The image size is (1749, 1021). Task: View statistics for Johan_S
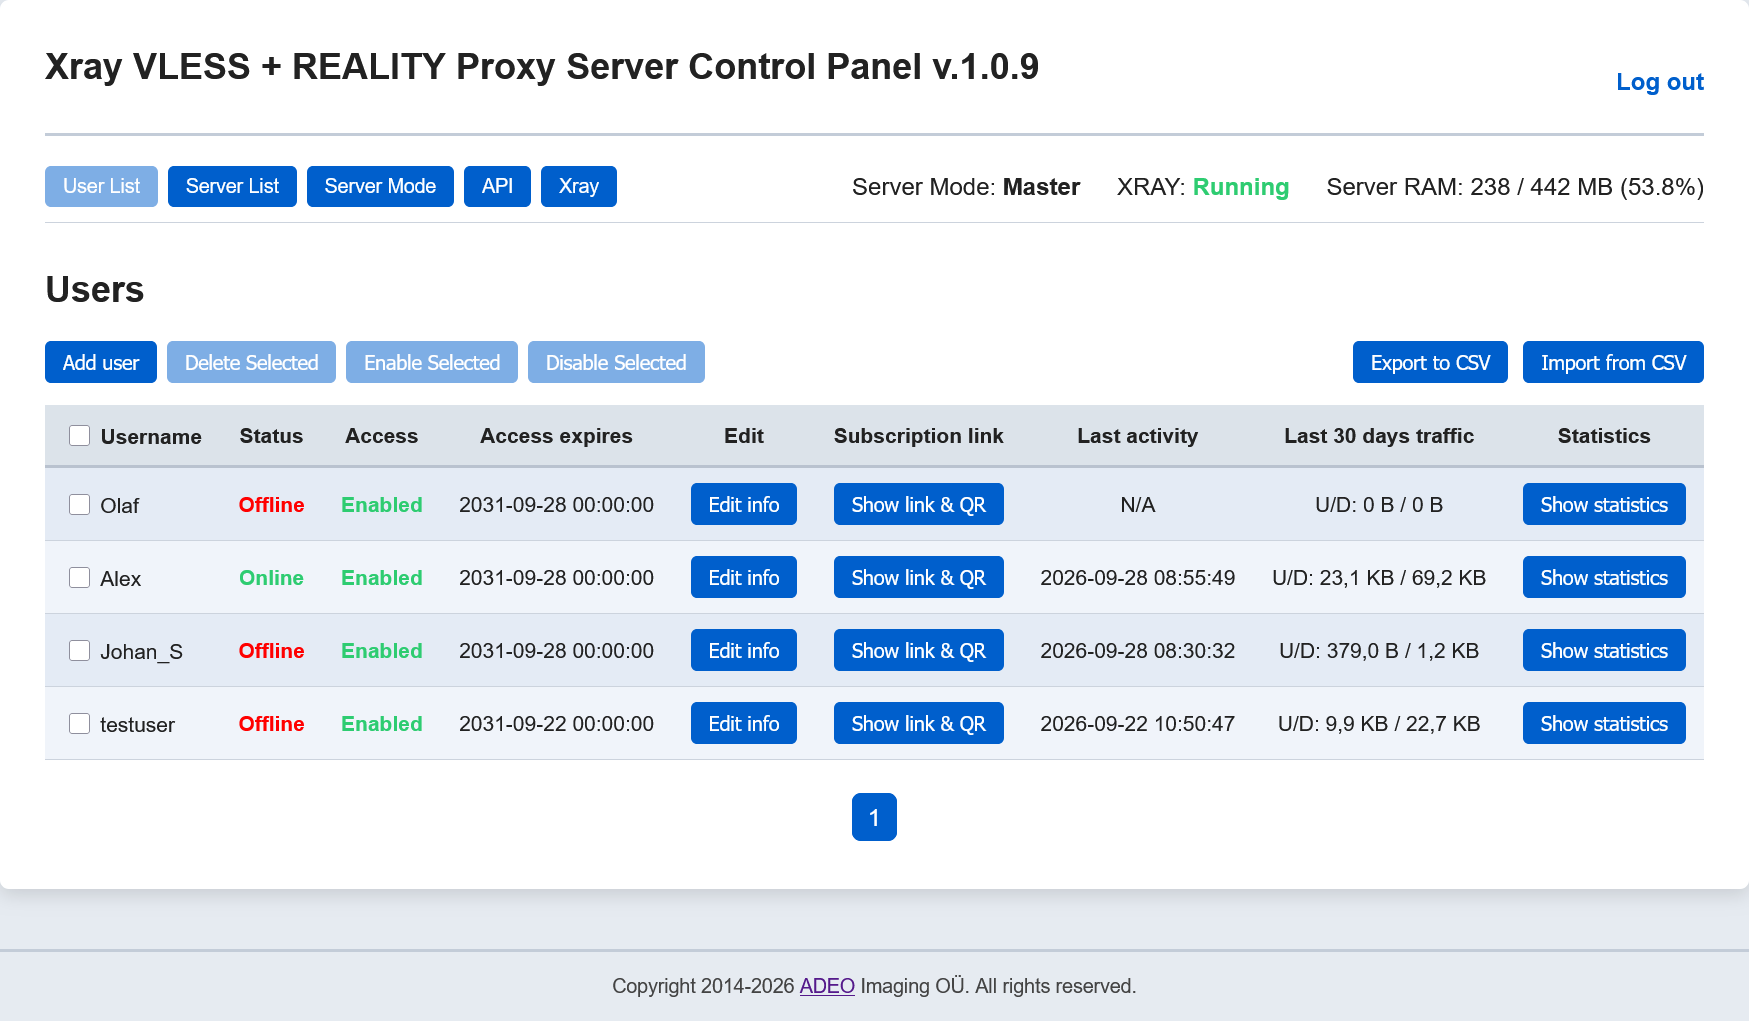(x=1604, y=650)
